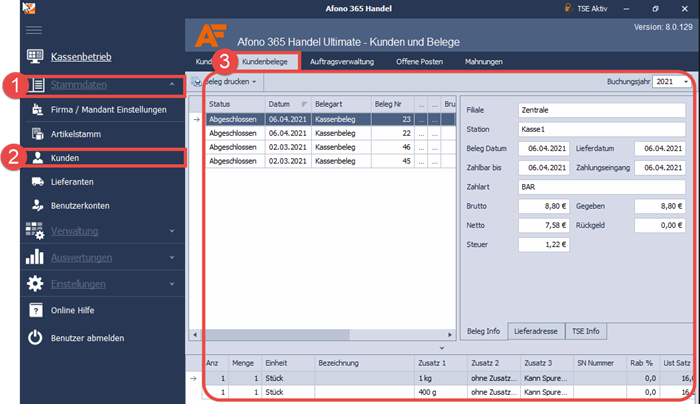Select line item row with 1 kg
This screenshot has height=404, width=700.
(448, 378)
